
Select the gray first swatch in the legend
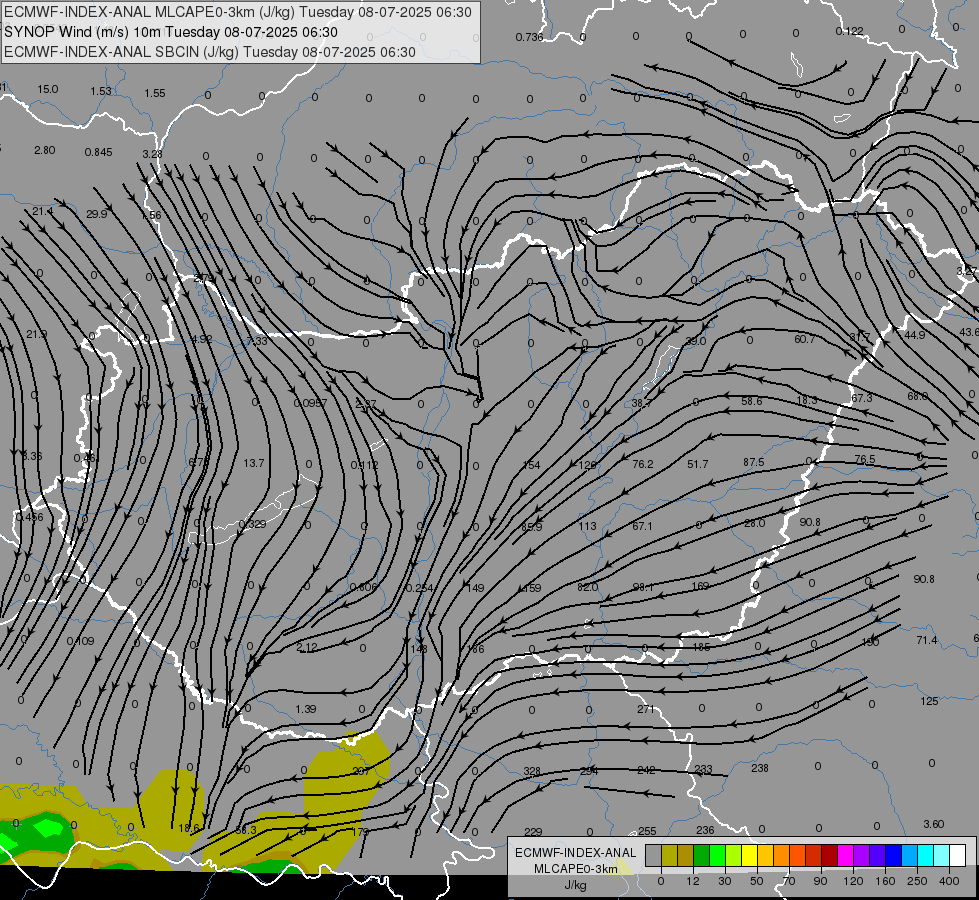tap(653, 855)
